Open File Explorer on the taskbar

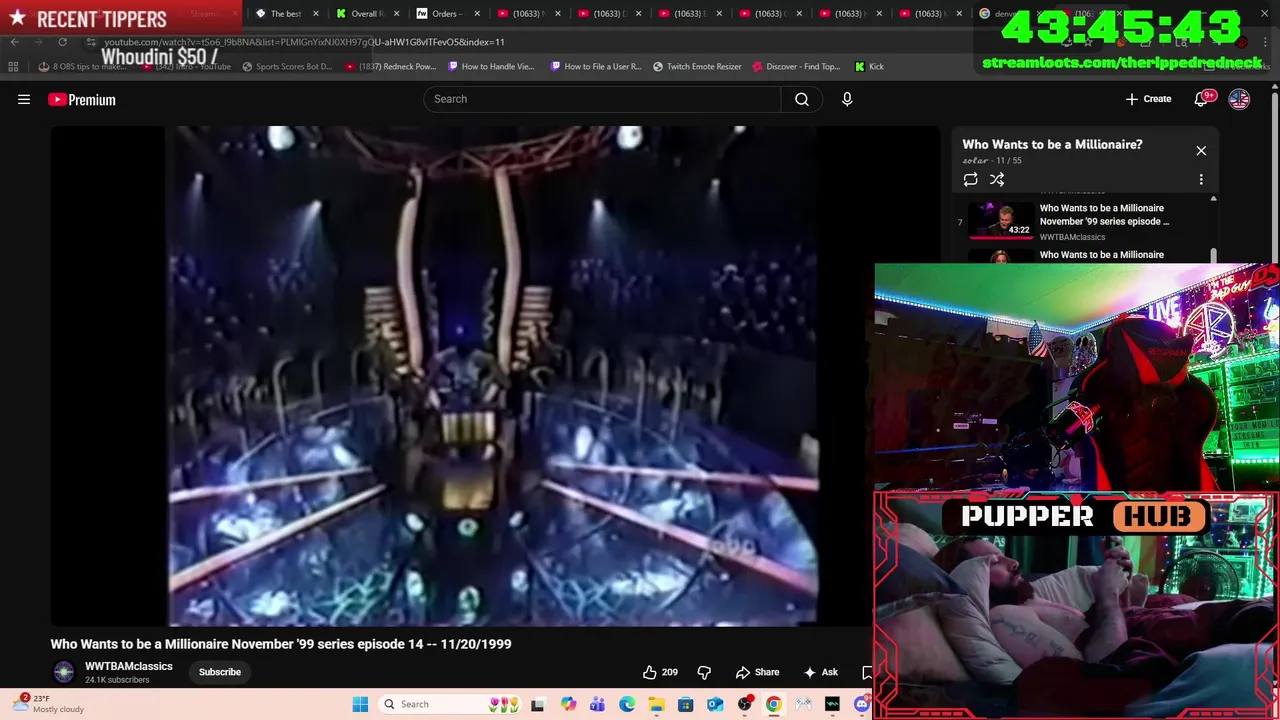(x=656, y=705)
